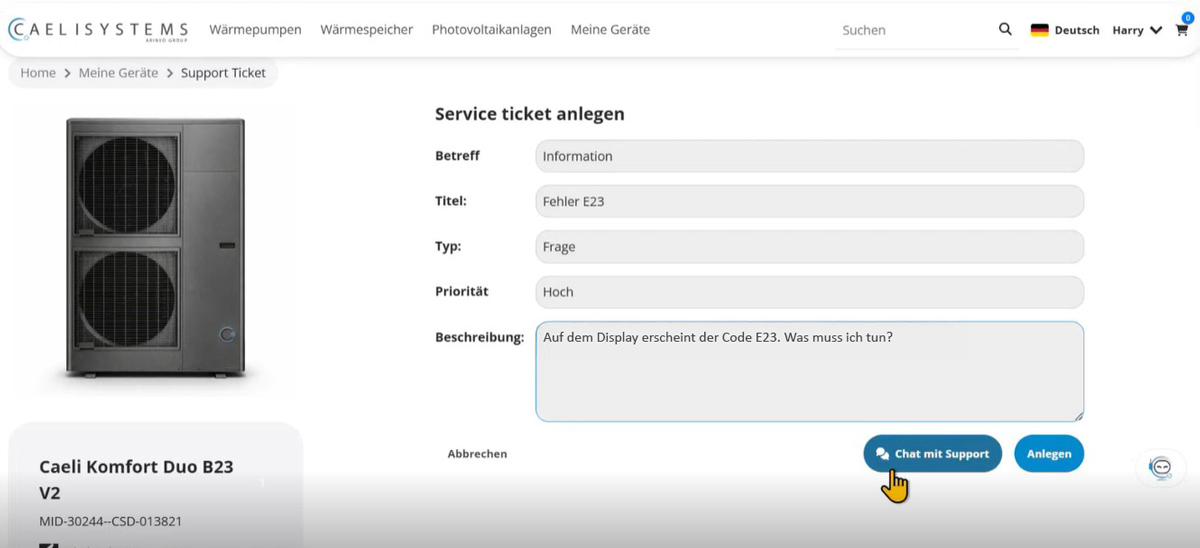Start Chat mit Support

coord(932,453)
